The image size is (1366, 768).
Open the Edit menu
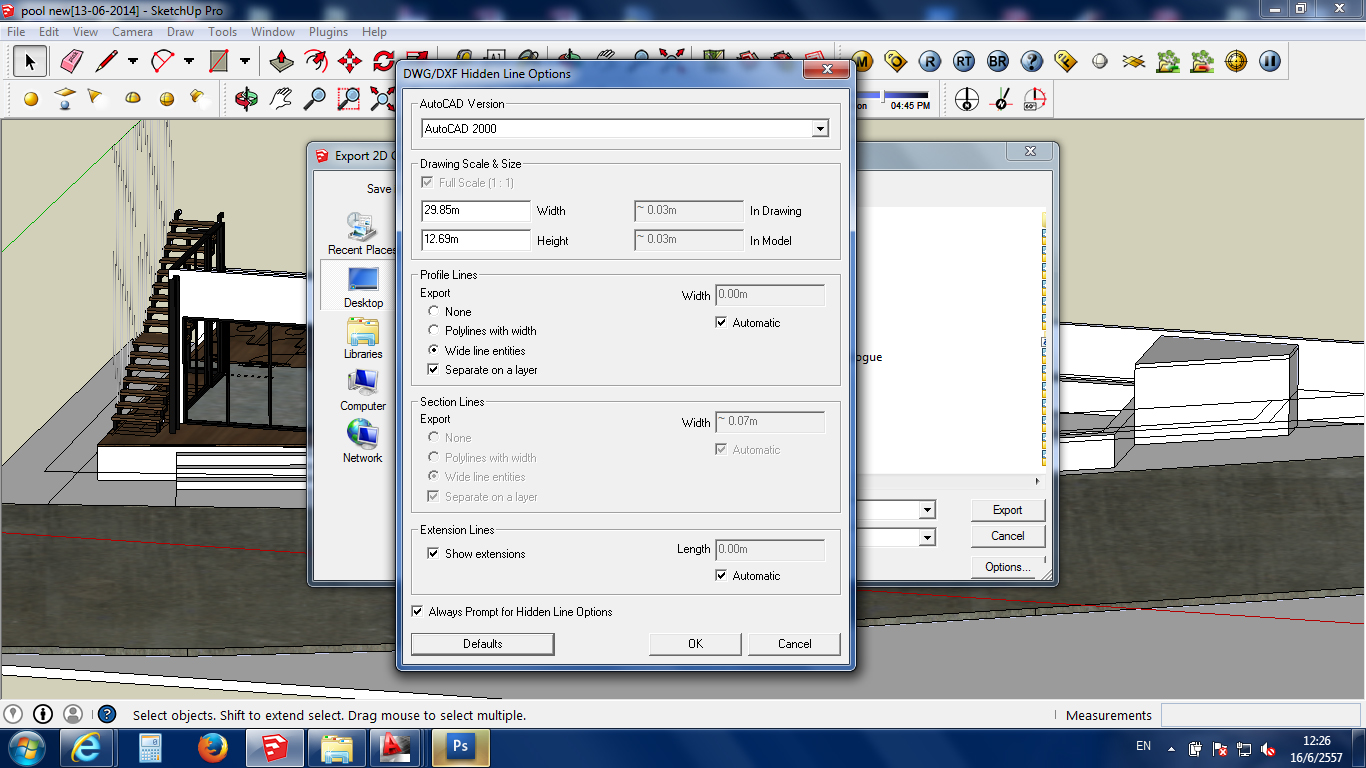(x=49, y=32)
